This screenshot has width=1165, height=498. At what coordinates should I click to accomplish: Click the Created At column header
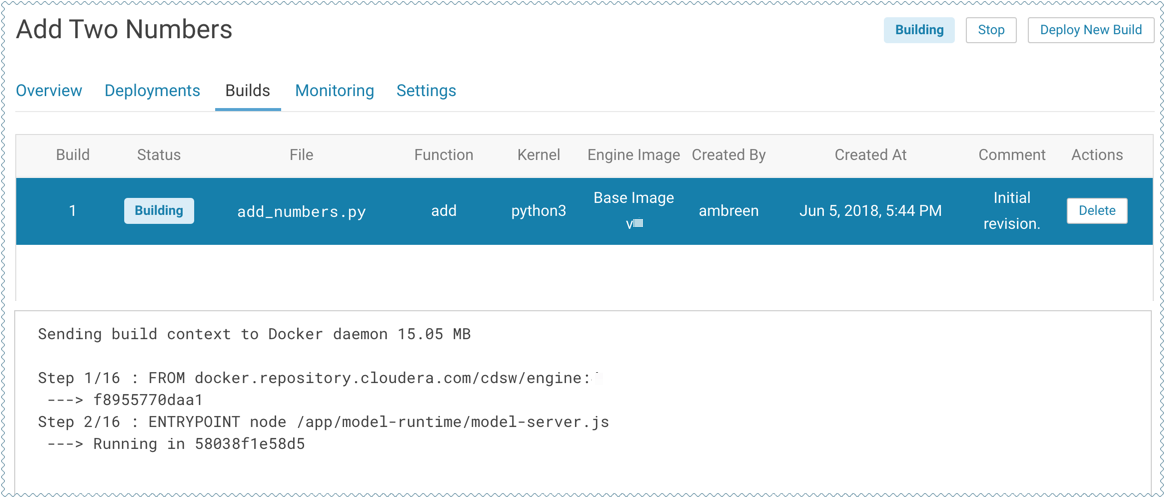coord(870,155)
